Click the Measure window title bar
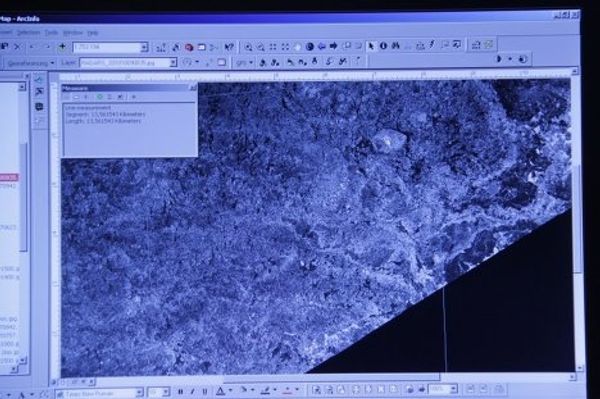The image size is (600, 399). point(129,88)
